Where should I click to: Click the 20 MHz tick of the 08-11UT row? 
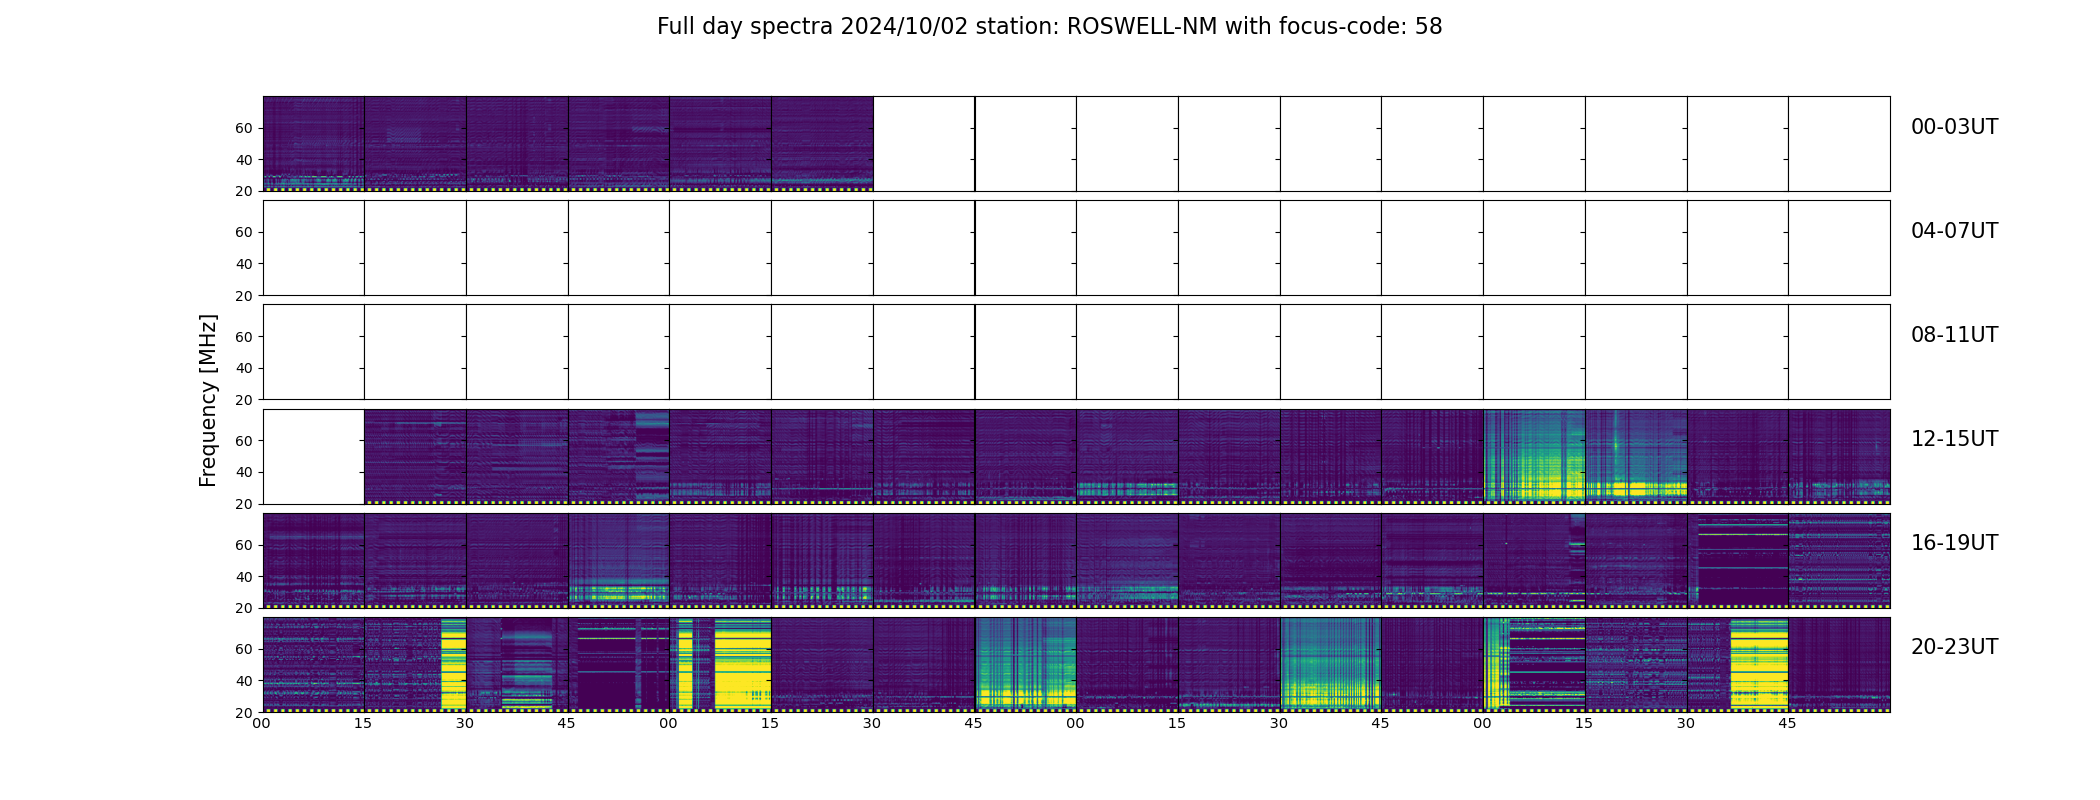point(244,400)
